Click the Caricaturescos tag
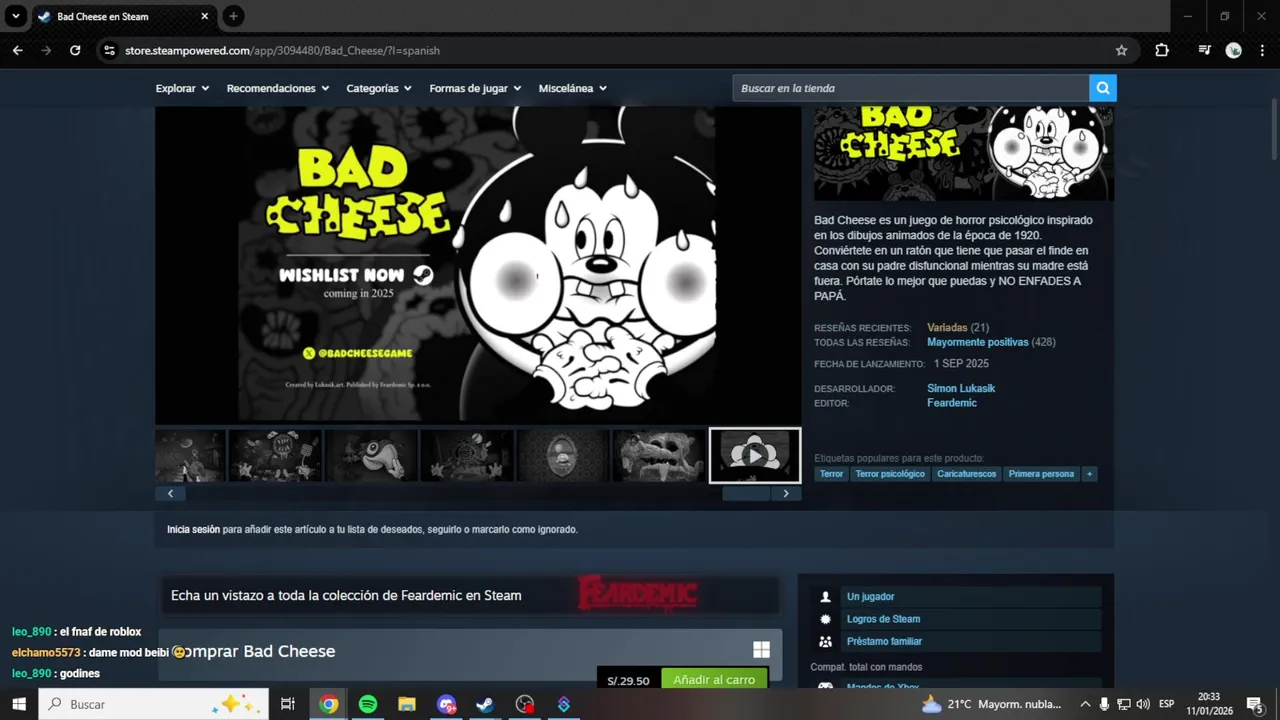1280x720 pixels. pyautogui.click(x=967, y=474)
